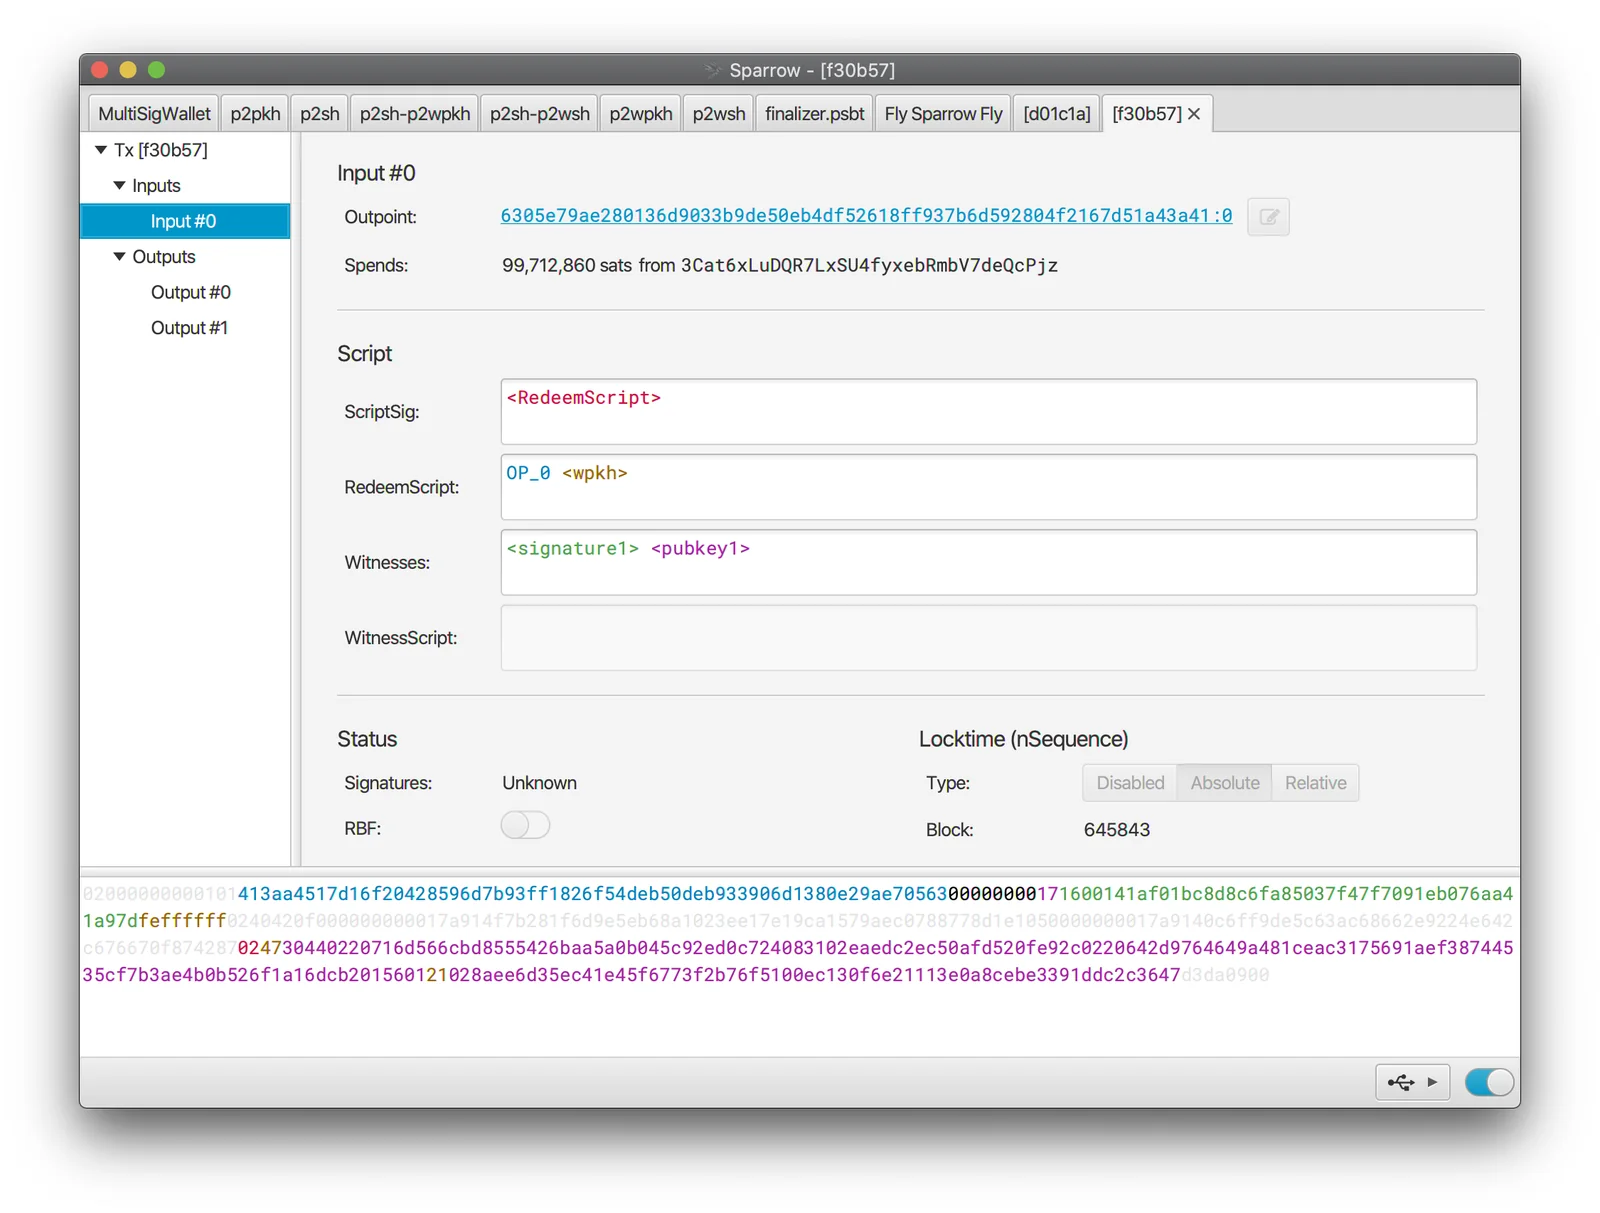This screenshot has height=1213, width=1600.
Task: Open the arrow dropdown beside USB icon
Action: [1433, 1082]
